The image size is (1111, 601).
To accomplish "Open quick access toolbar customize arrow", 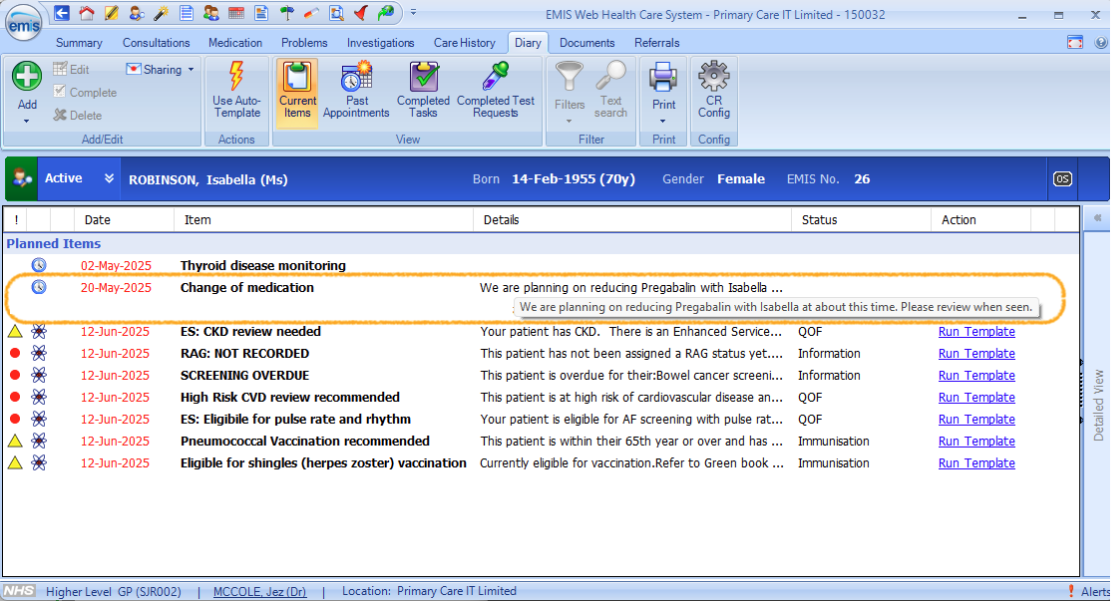I will (x=413, y=13).
